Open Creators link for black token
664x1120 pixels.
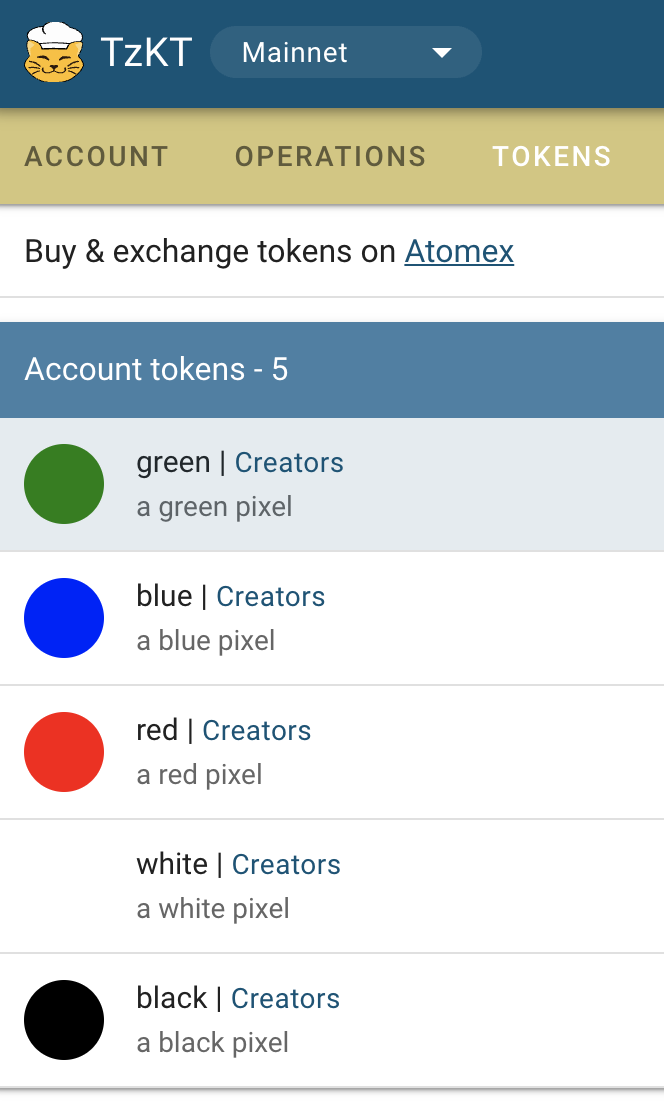[x=285, y=999]
